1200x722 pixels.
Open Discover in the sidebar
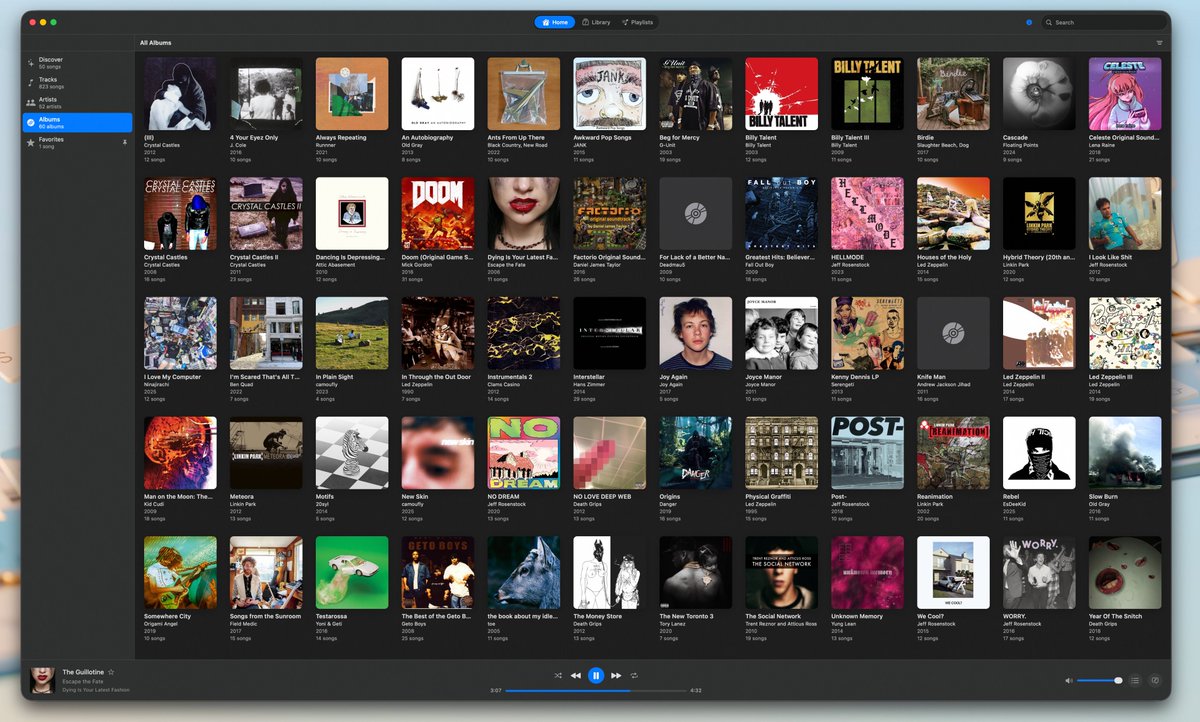click(x=78, y=62)
